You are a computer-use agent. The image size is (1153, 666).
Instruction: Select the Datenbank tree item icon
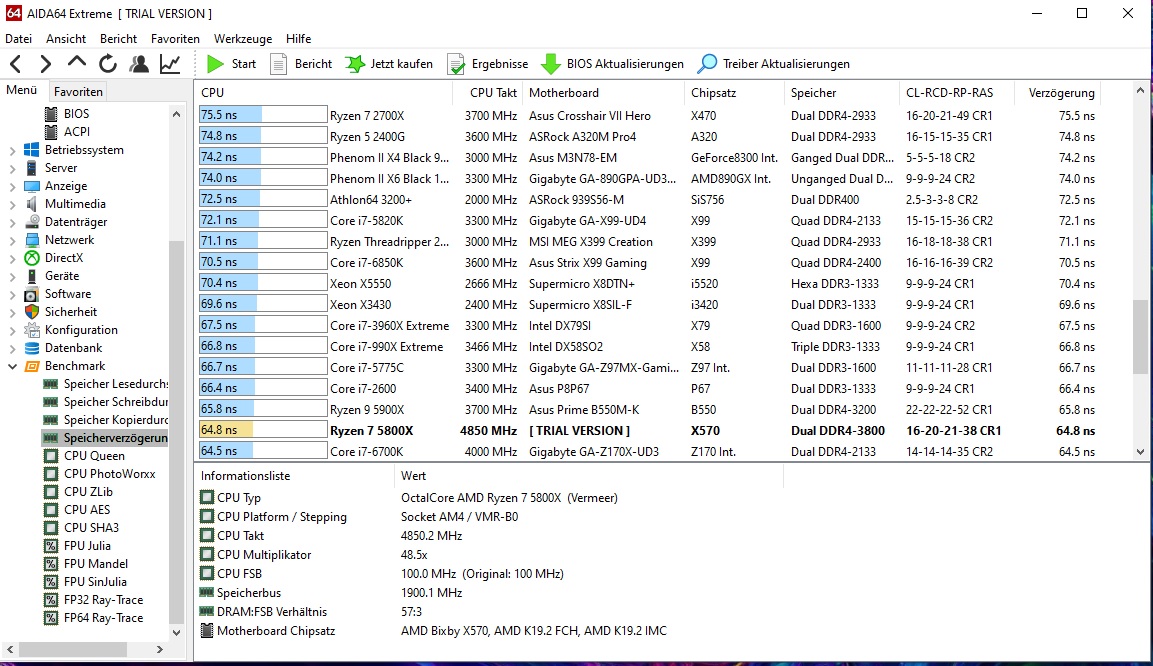pos(32,348)
